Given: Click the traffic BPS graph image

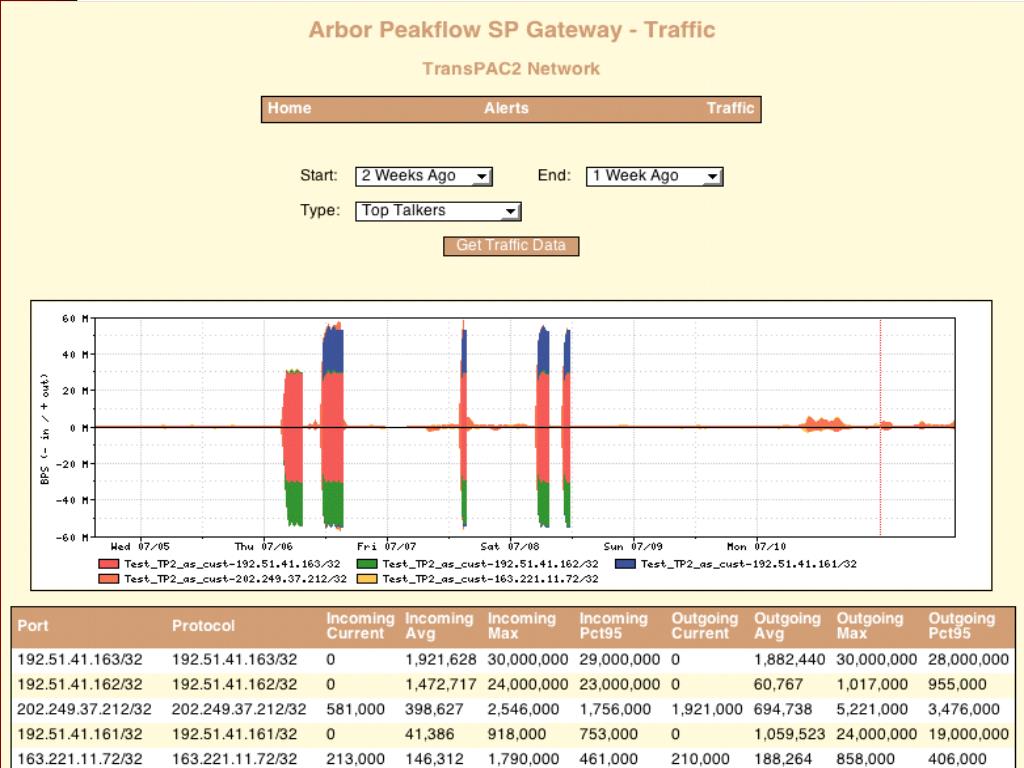Looking at the screenshot, I should (x=511, y=445).
